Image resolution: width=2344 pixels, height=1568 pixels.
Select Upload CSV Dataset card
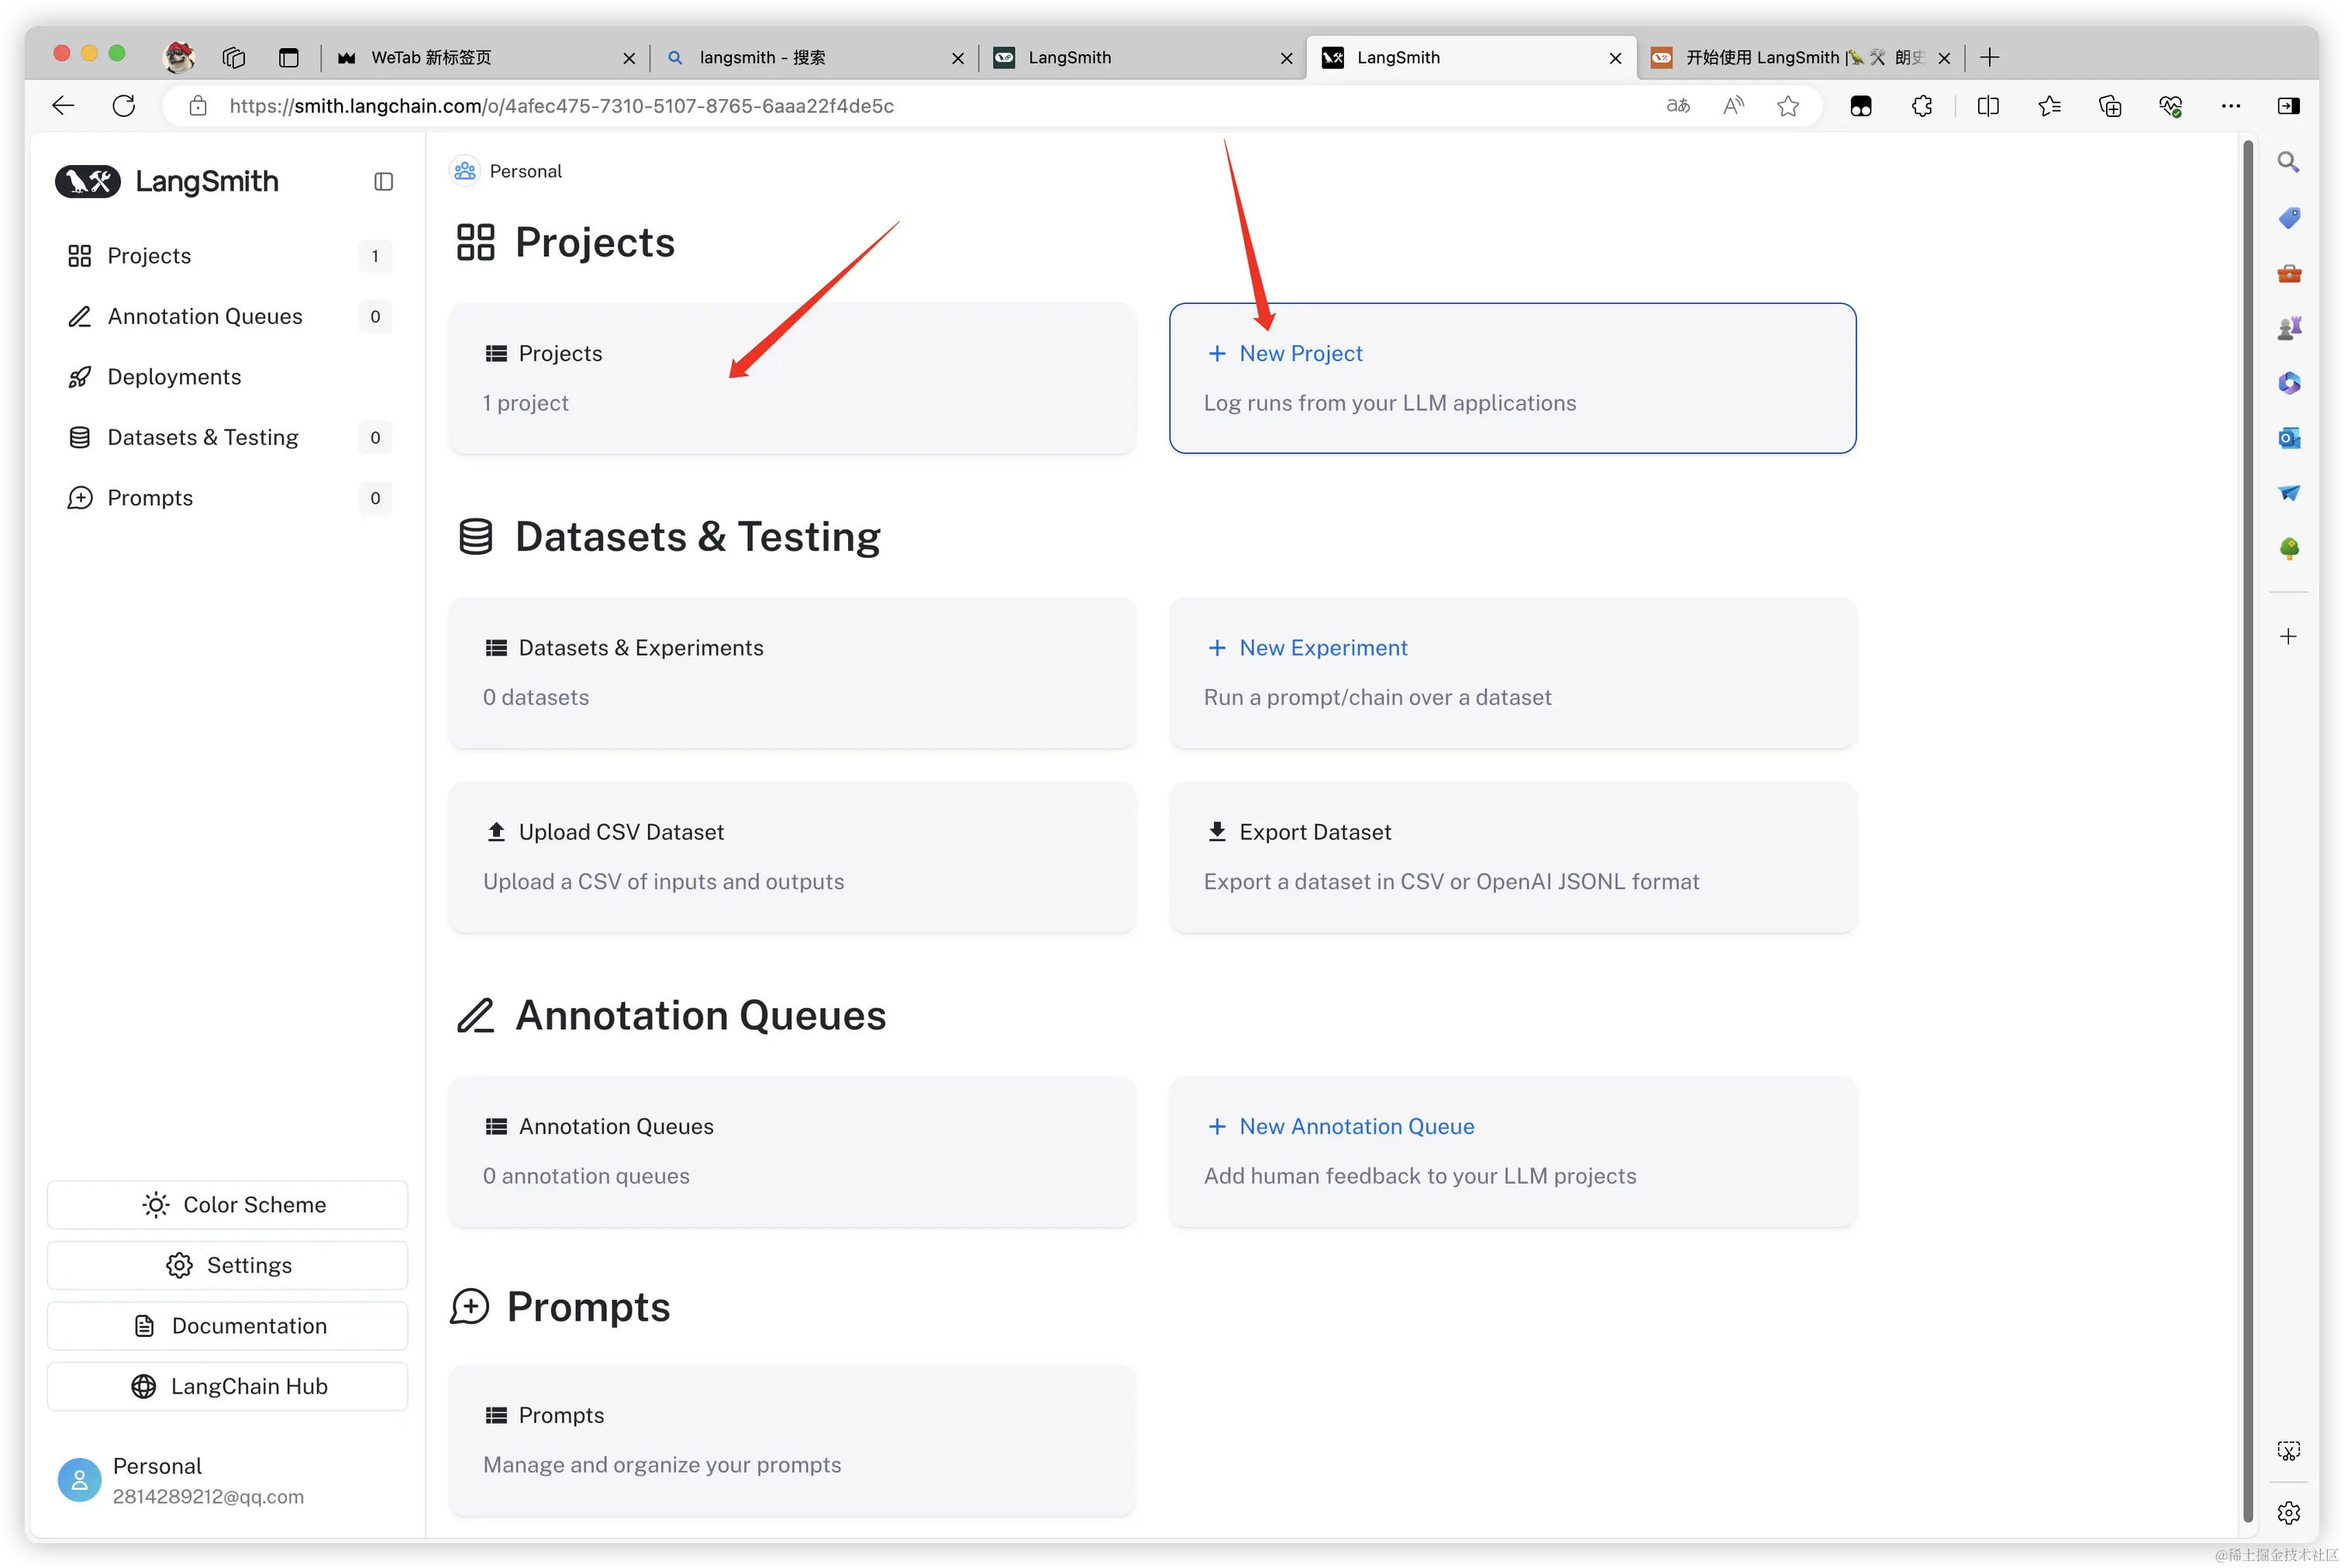click(792, 857)
